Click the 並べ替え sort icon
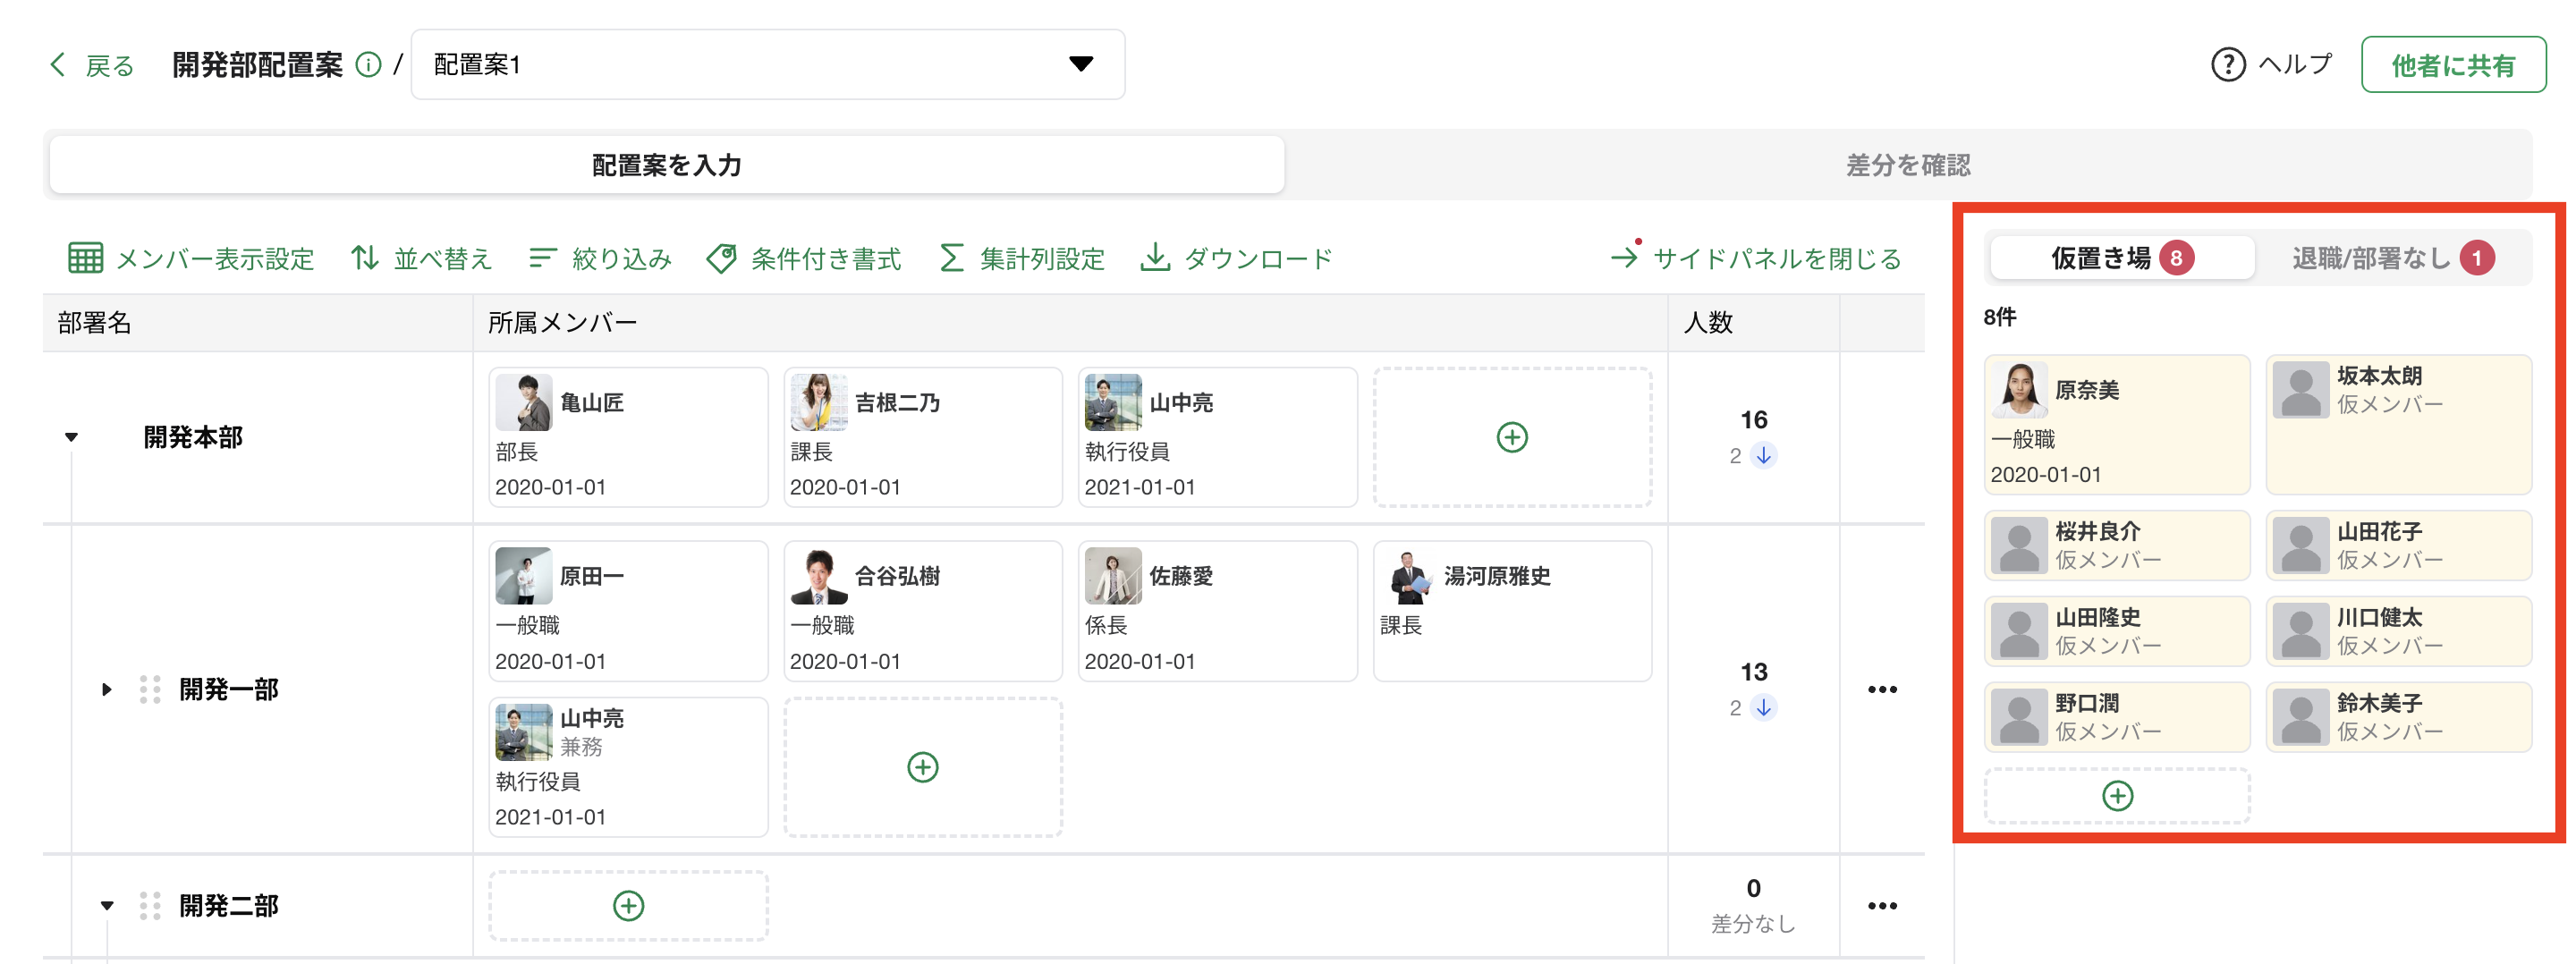 click(x=365, y=258)
